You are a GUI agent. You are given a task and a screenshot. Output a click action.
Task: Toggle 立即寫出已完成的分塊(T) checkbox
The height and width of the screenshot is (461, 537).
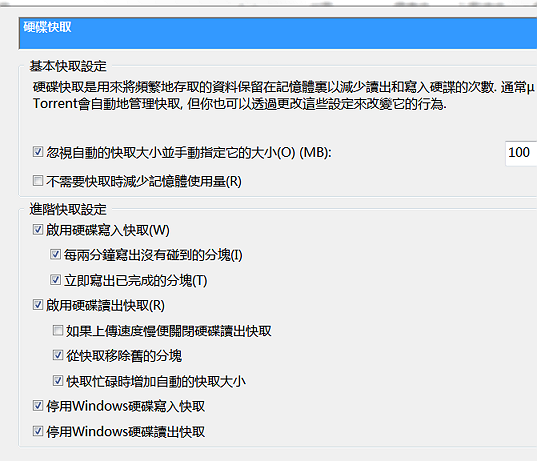55,280
